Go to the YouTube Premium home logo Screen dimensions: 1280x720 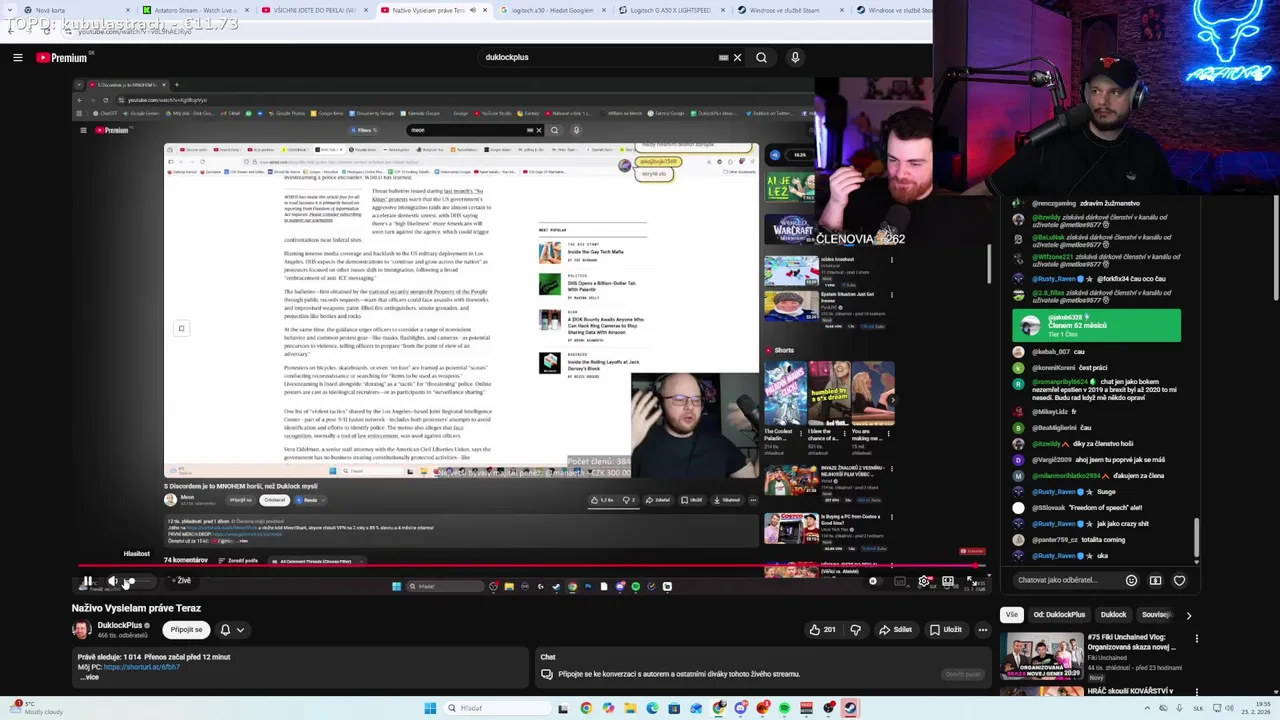tap(63, 57)
